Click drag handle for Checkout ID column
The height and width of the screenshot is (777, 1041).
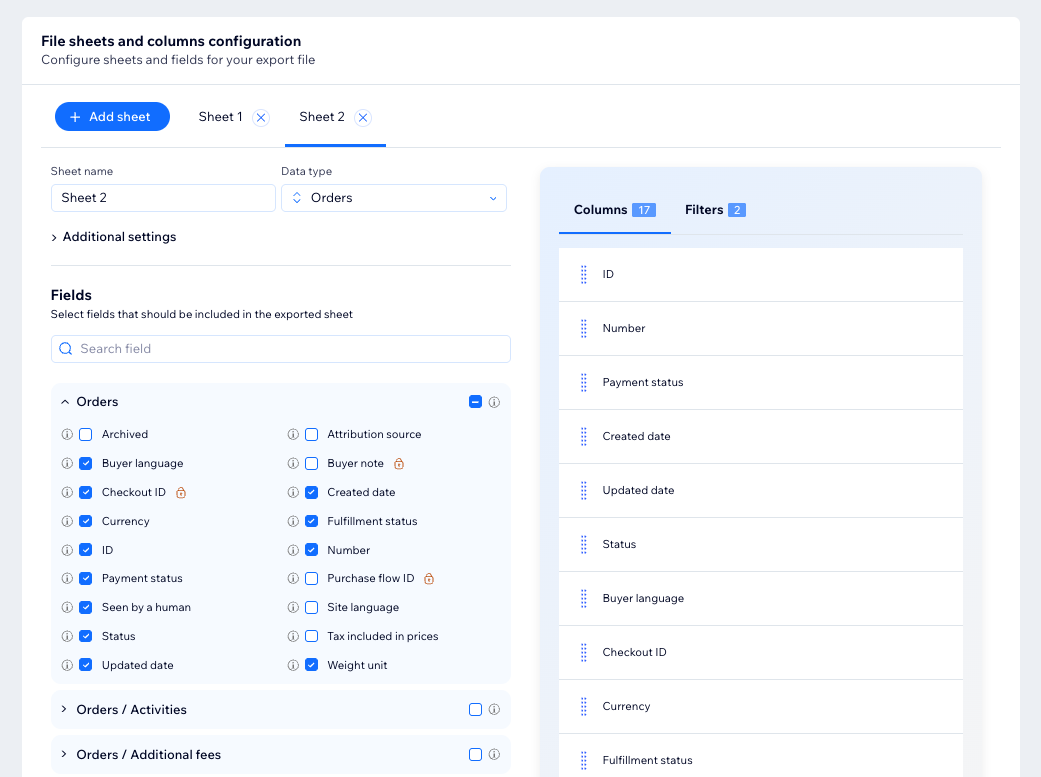pyautogui.click(x=584, y=652)
